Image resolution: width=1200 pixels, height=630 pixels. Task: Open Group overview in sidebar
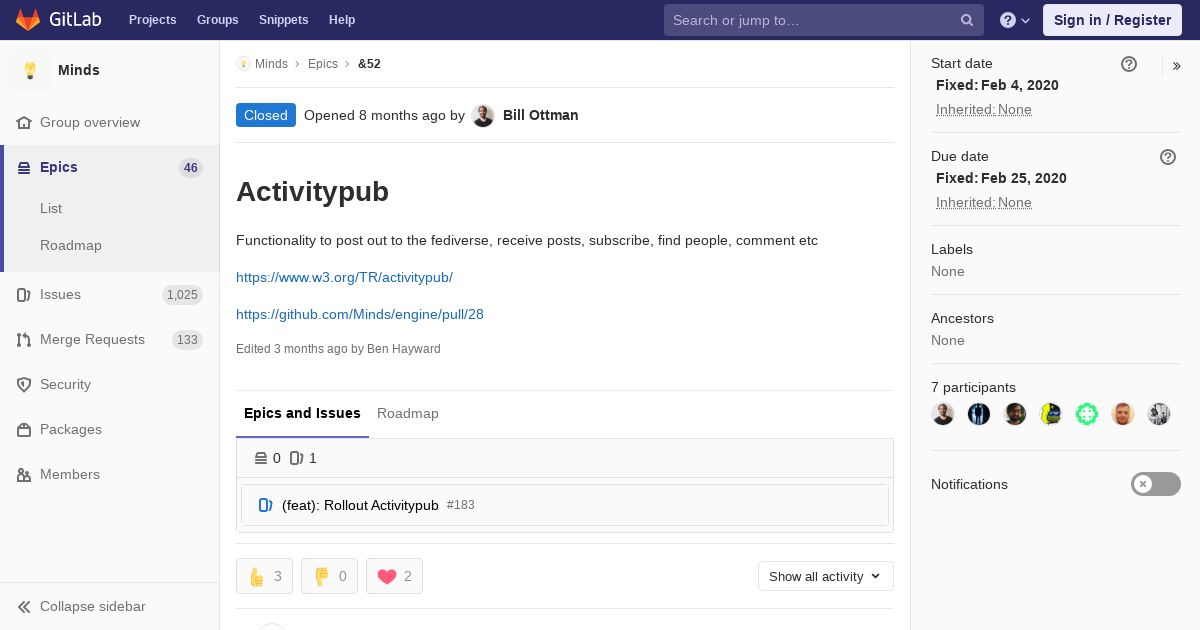110,122
